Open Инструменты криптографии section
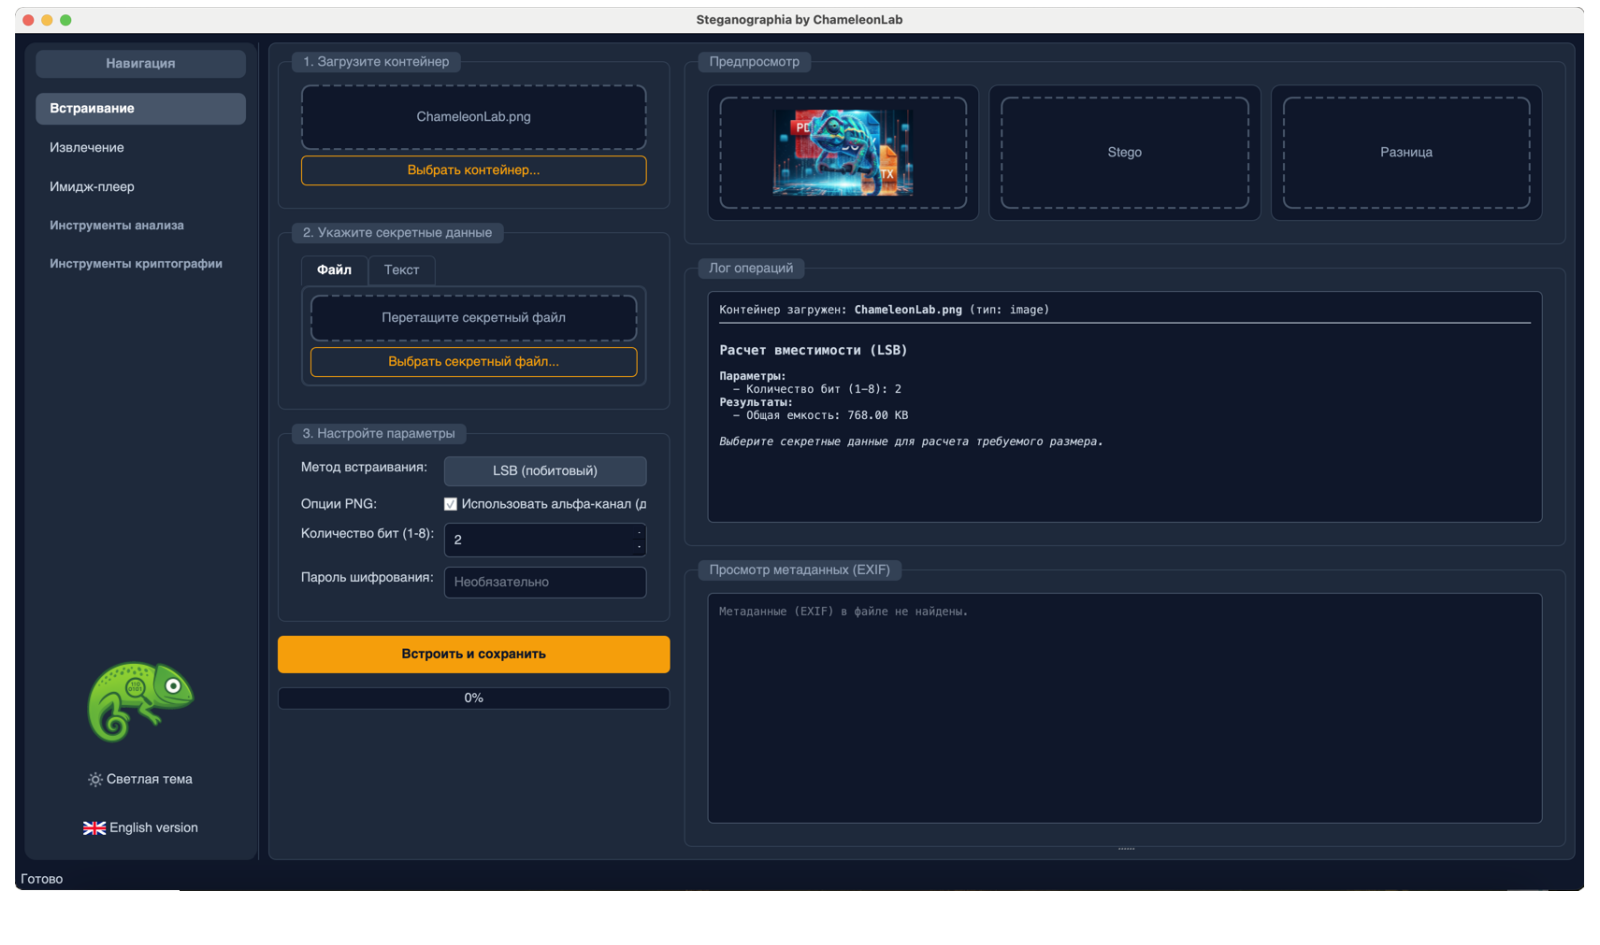Image resolution: width=1600 pixels, height=945 pixels. point(136,264)
